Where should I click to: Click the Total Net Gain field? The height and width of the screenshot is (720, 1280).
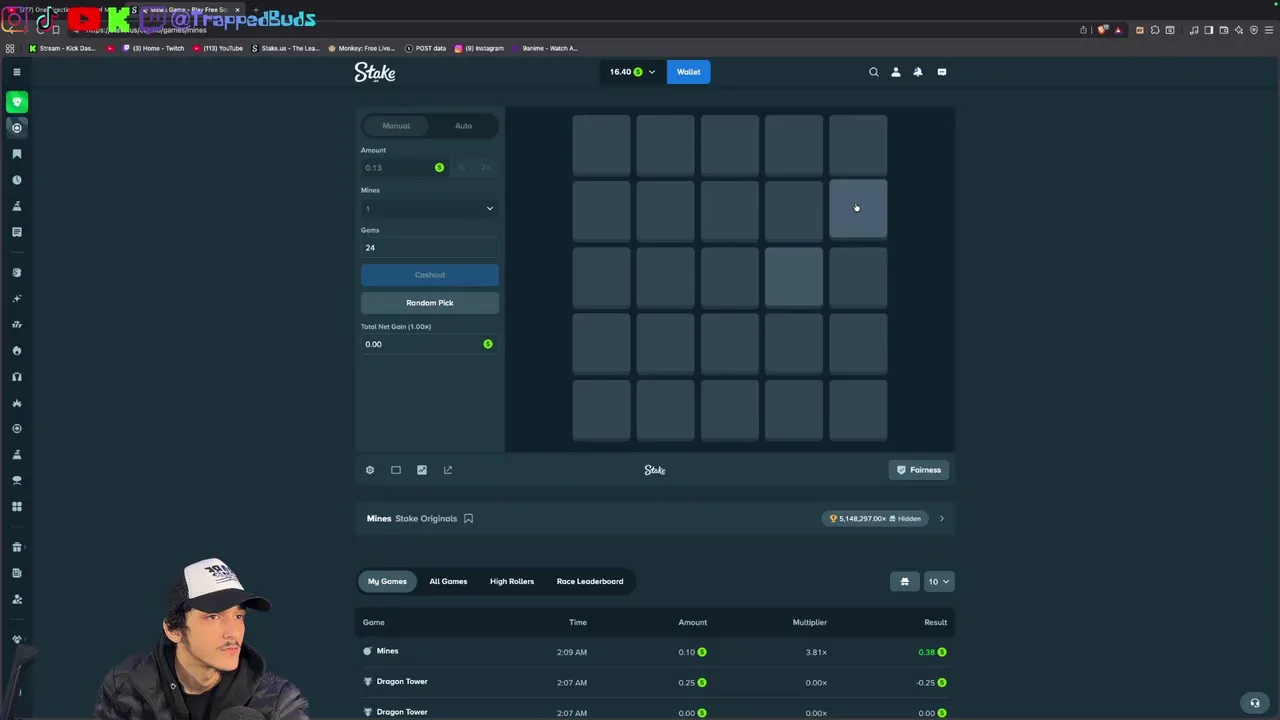tap(429, 344)
